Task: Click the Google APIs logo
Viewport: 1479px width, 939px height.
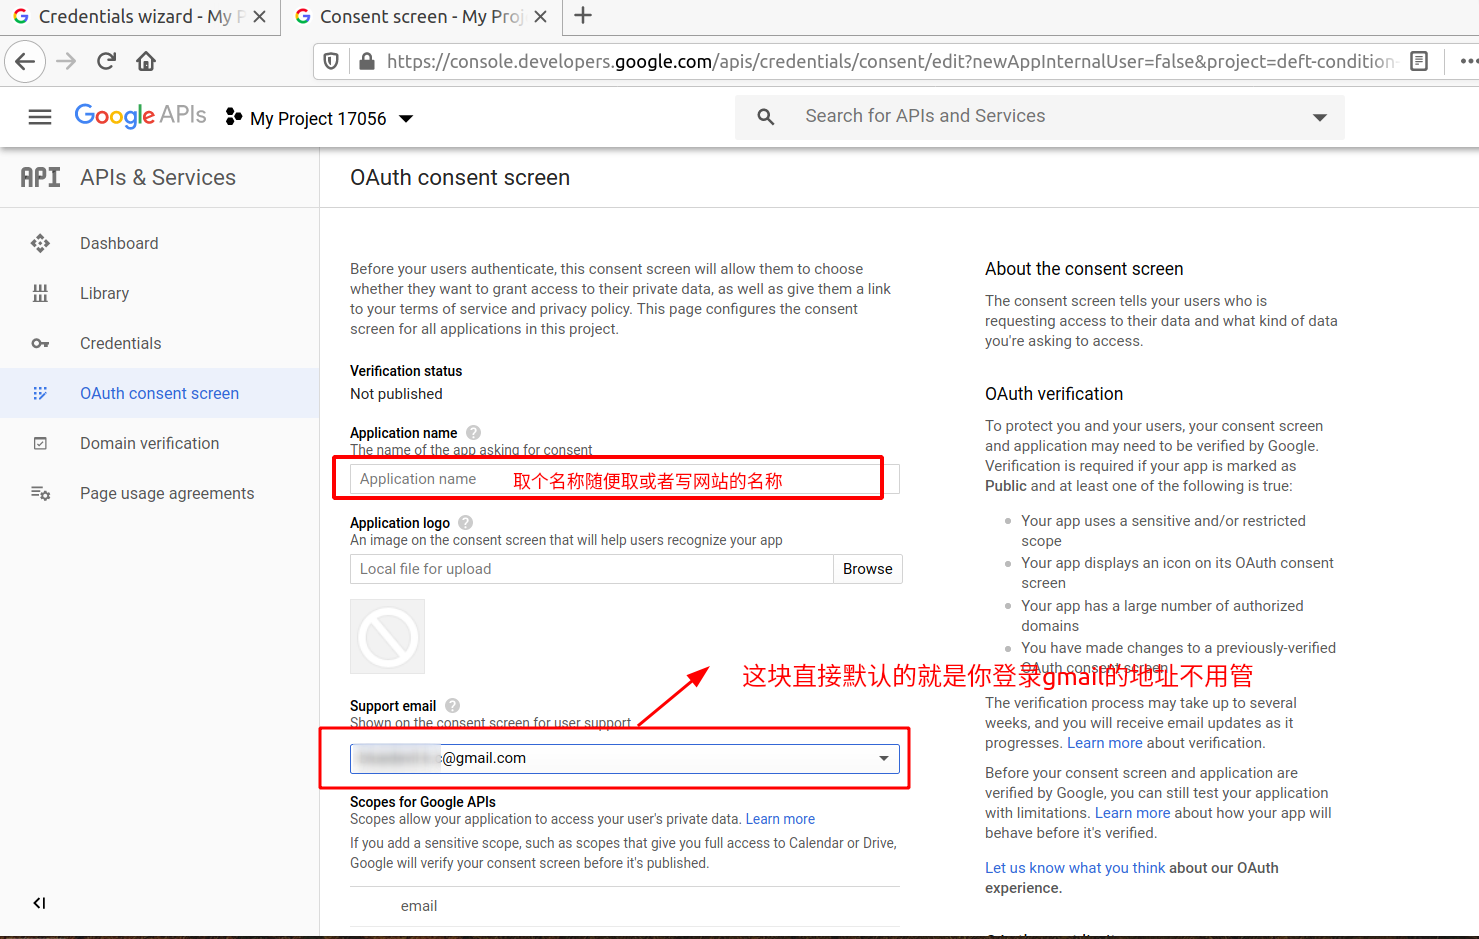Action: point(140,116)
